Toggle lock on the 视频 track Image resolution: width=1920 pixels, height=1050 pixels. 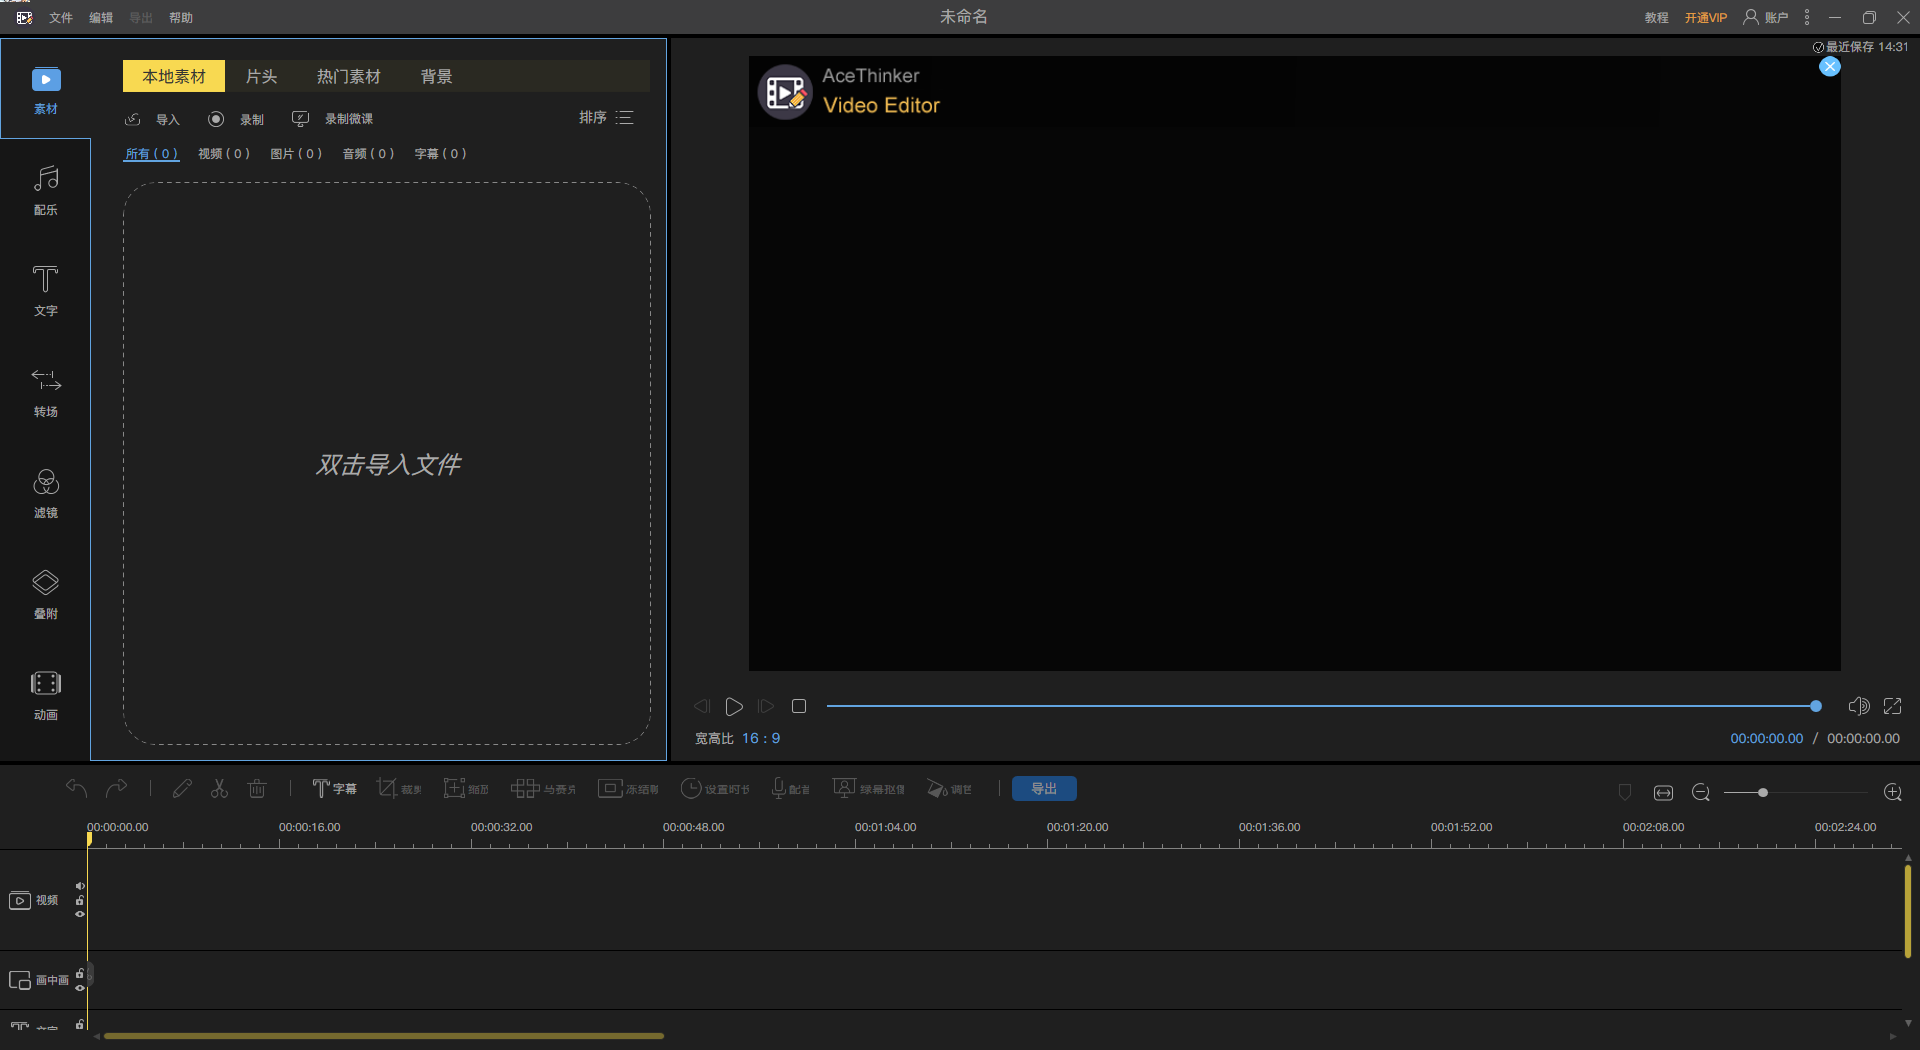(80, 900)
